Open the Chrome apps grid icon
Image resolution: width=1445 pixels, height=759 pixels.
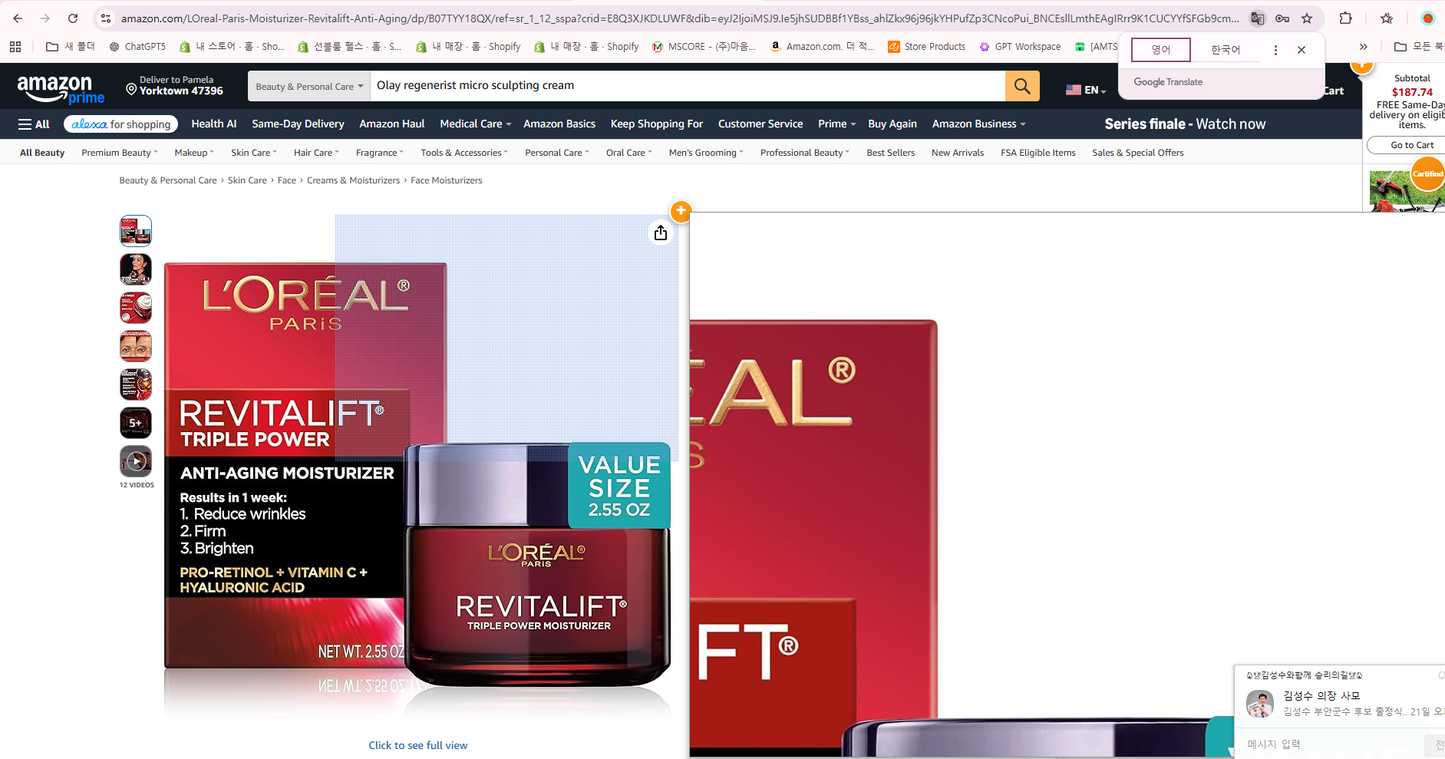(x=15, y=46)
